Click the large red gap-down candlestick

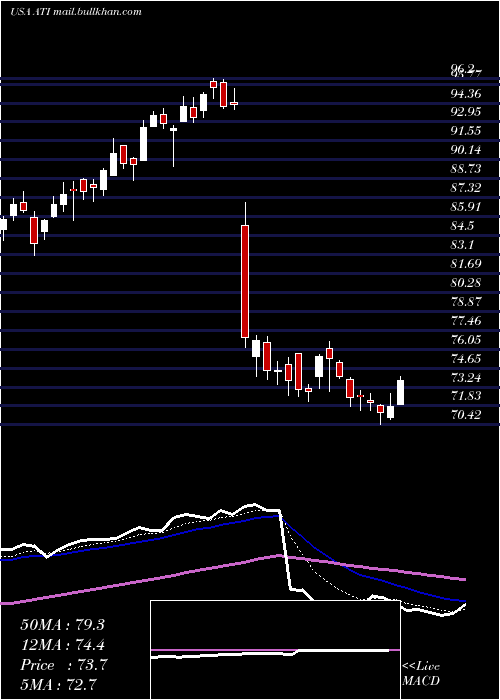tap(245, 281)
